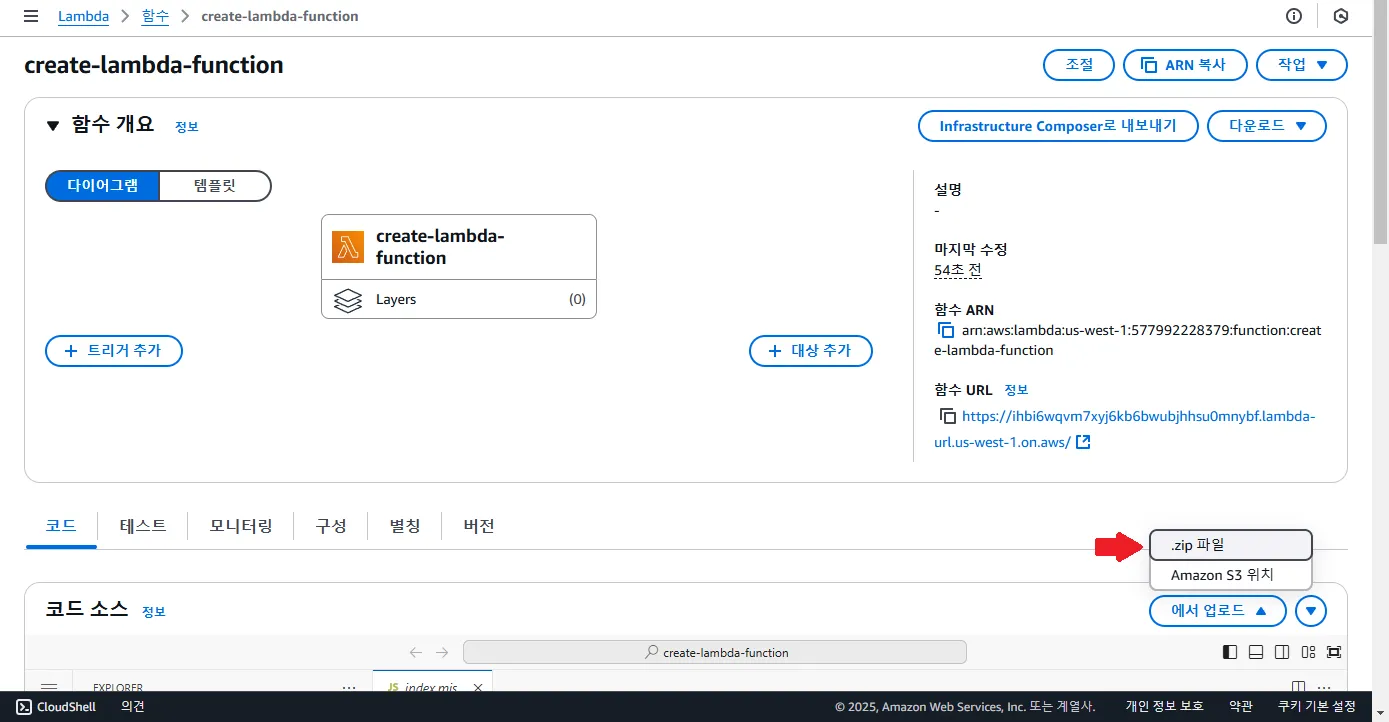Open the function URL link
The width and height of the screenshot is (1389, 722).
pyautogui.click(x=1125, y=429)
